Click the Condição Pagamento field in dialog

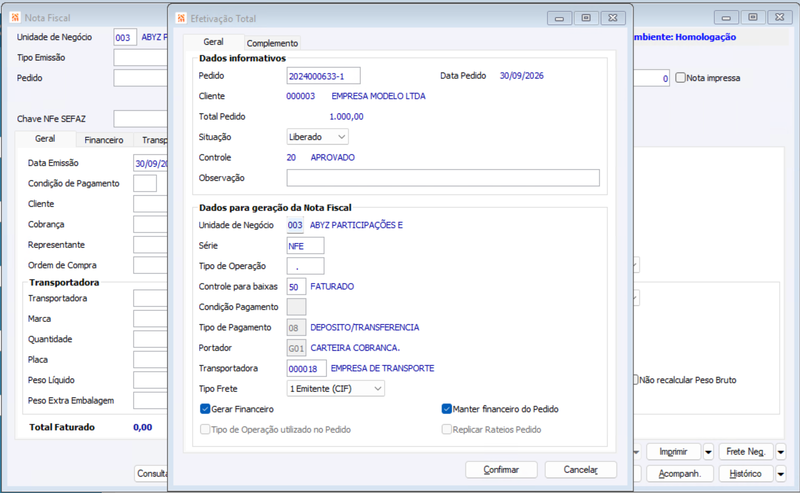point(296,307)
